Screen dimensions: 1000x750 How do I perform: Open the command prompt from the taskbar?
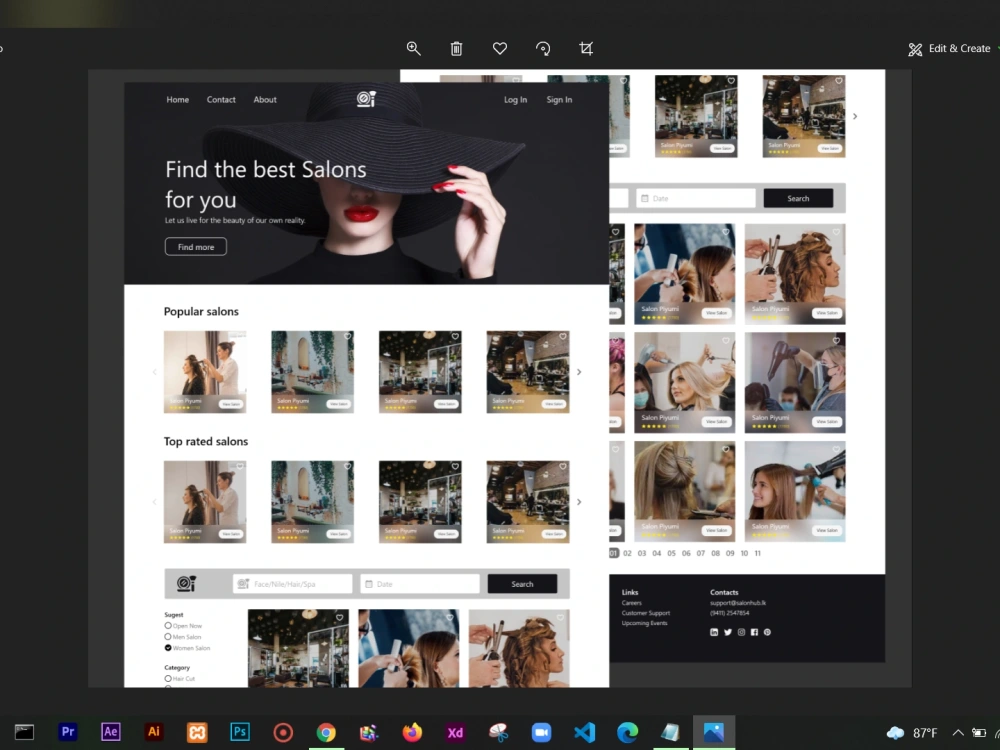tap(24, 732)
